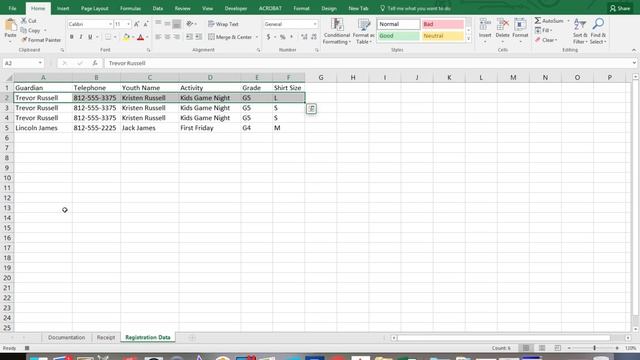Viewport: 640px width, 360px height.
Task: Decrease indent icon
Action: coord(189,37)
